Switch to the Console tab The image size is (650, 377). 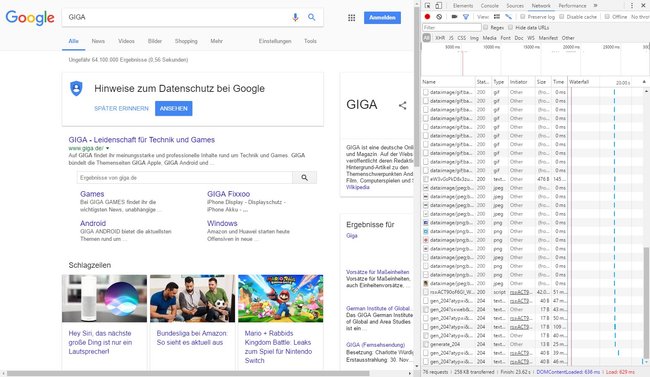pos(490,6)
